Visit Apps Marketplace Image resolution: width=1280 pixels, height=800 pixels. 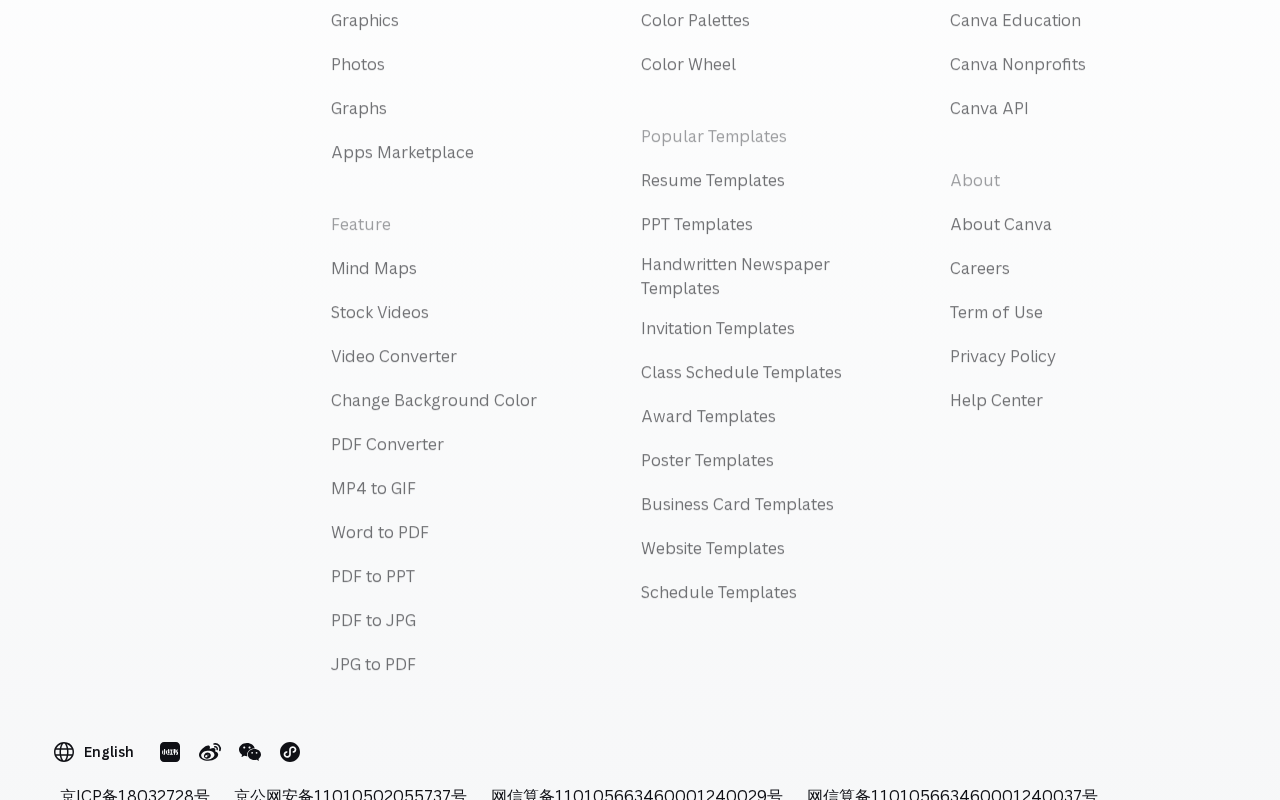(402, 152)
